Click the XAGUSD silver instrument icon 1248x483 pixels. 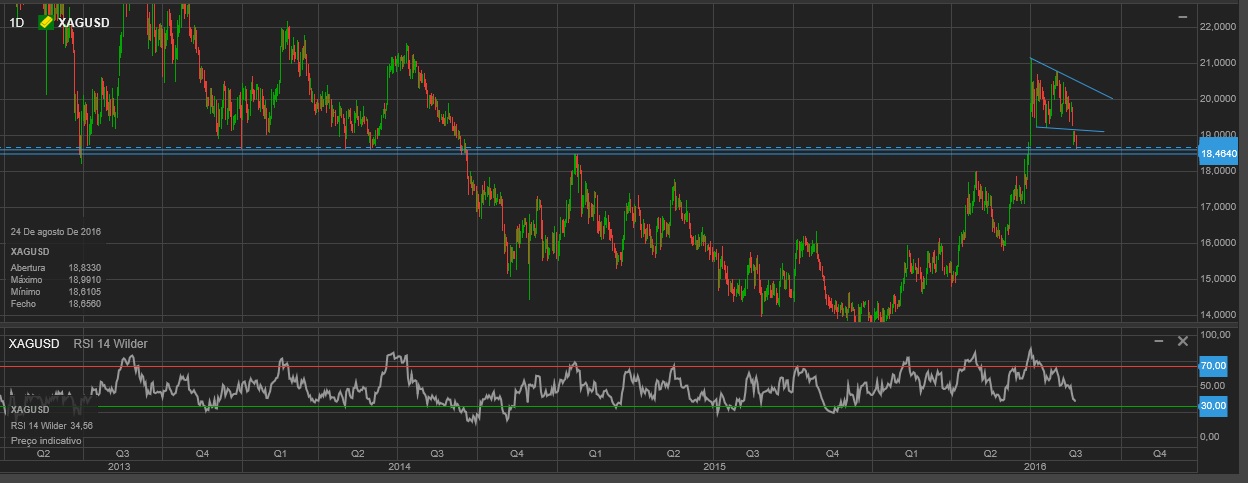pos(45,22)
